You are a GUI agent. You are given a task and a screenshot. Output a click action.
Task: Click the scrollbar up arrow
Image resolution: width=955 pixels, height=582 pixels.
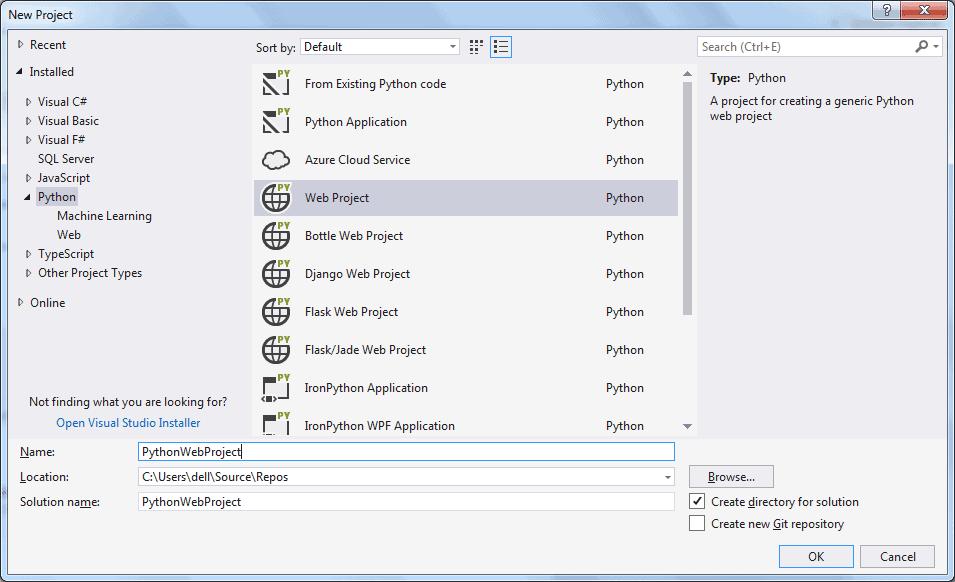coord(688,74)
